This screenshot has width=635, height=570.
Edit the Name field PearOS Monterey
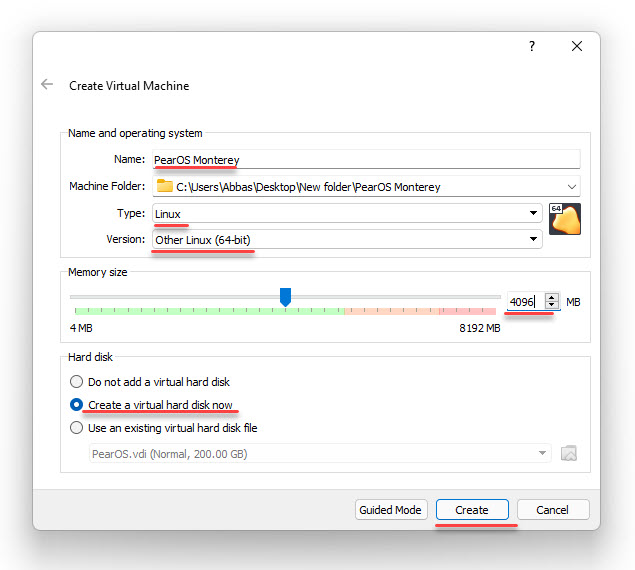(x=366, y=160)
